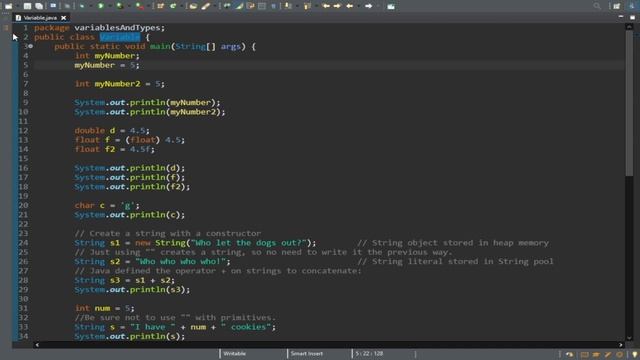Click the Last Edit Location arrow
Screen dimensions: 640x360
326,6
